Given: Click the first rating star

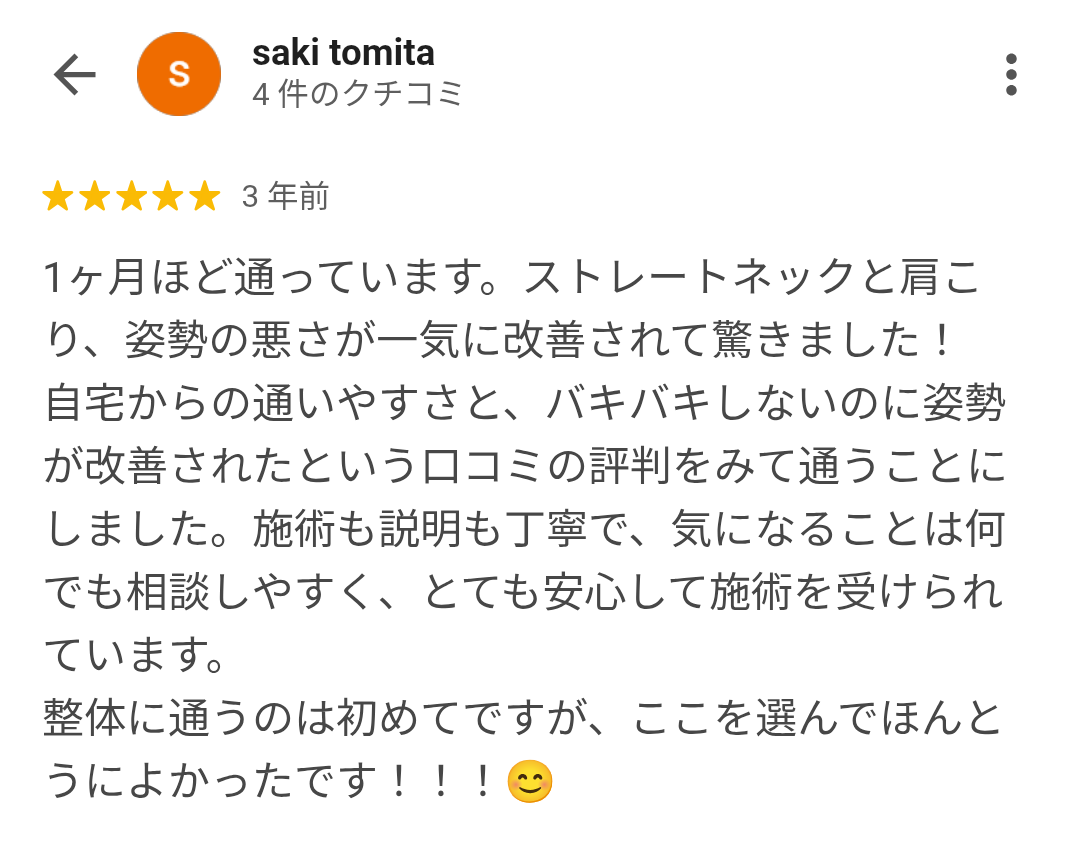Looking at the screenshot, I should tap(57, 197).
